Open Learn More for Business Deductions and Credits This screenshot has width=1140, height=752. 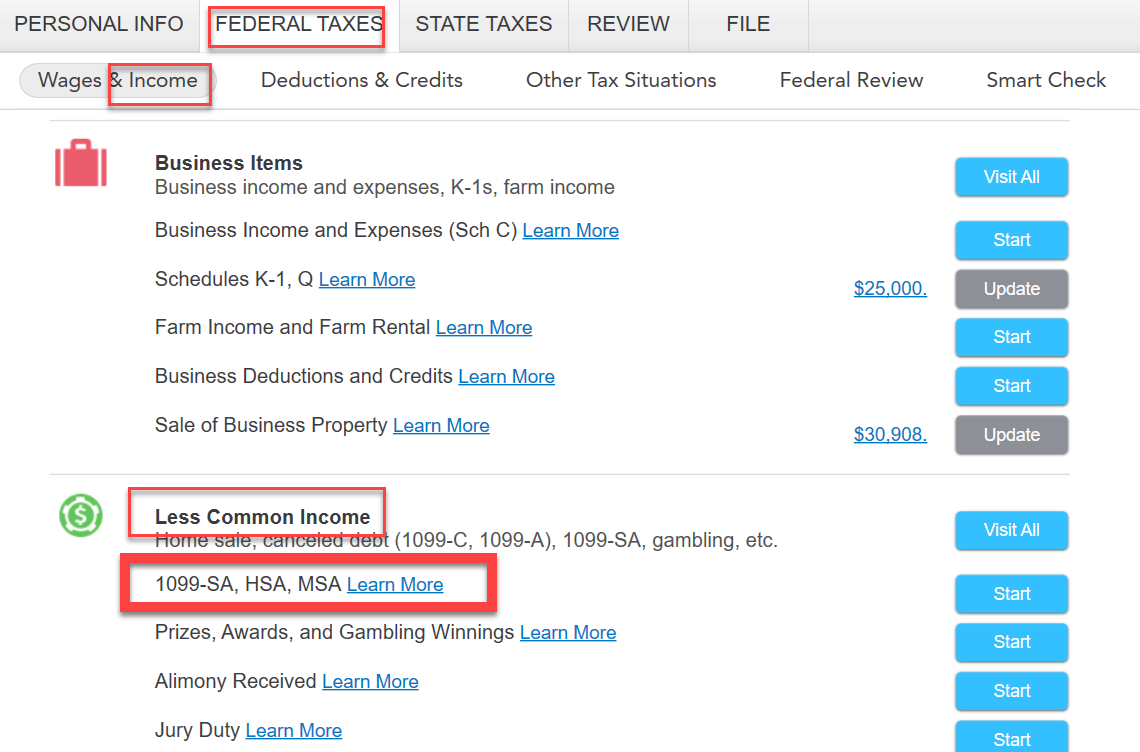506,377
